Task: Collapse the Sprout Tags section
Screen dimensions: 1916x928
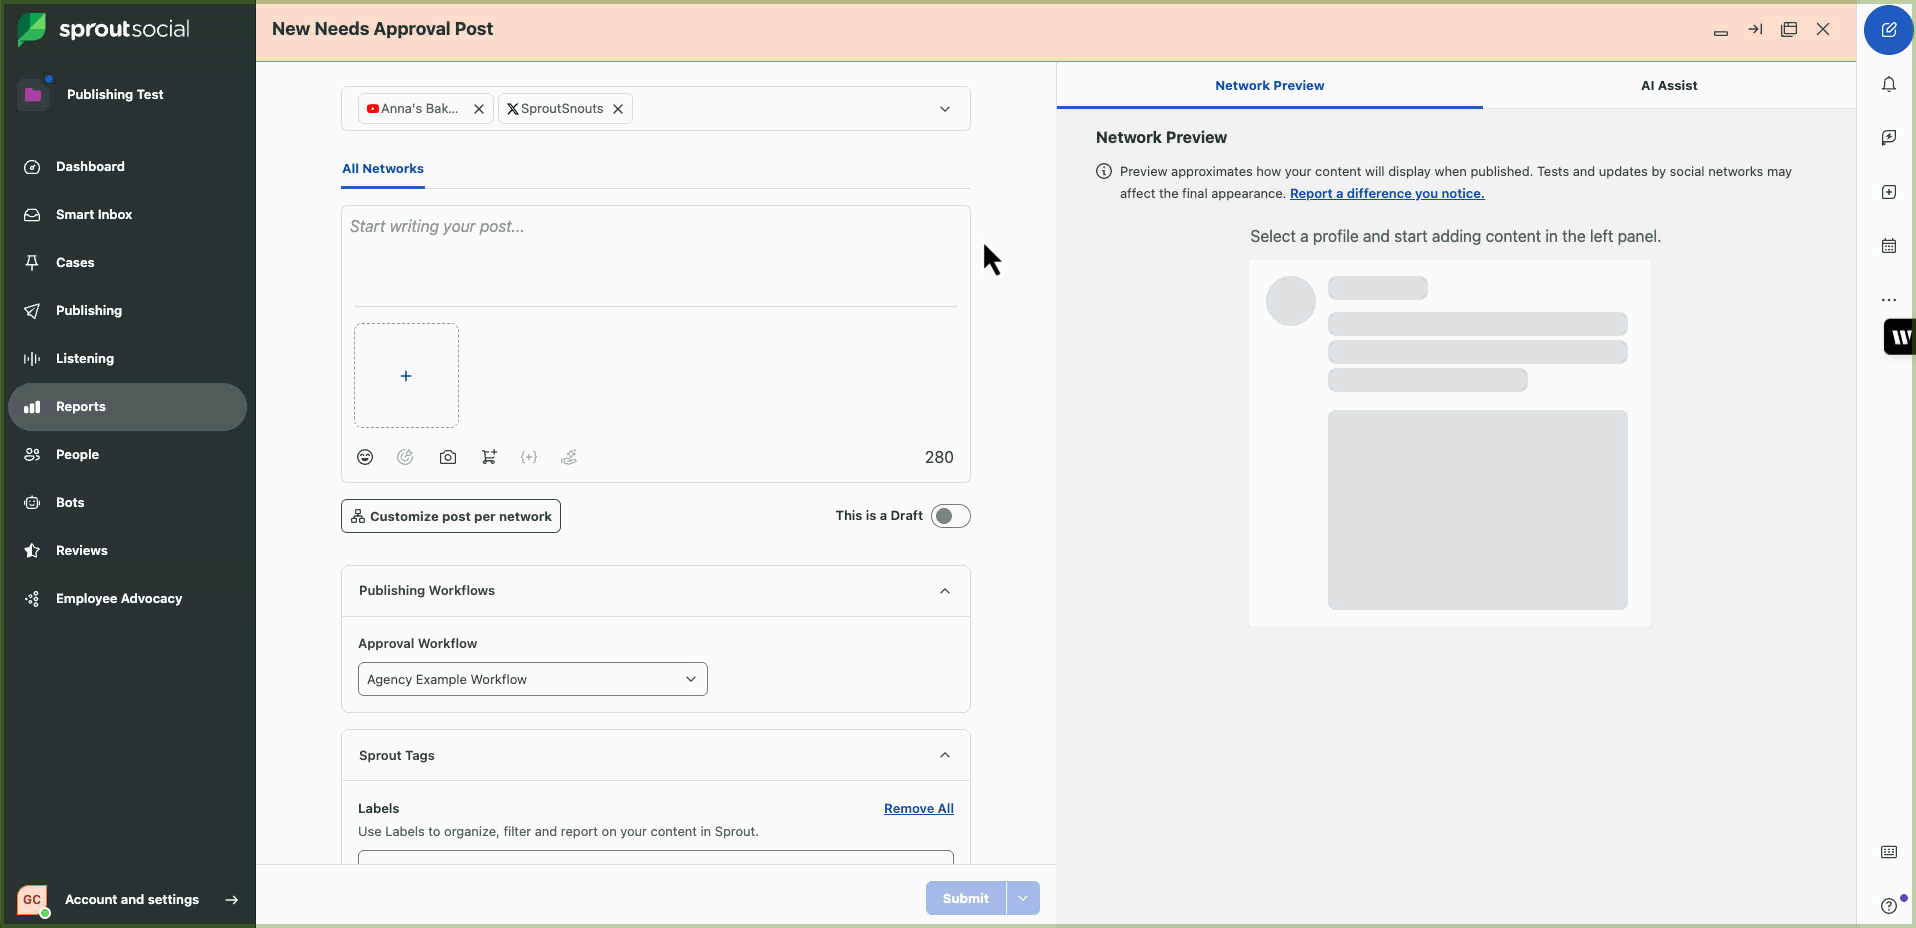Action: [945, 755]
